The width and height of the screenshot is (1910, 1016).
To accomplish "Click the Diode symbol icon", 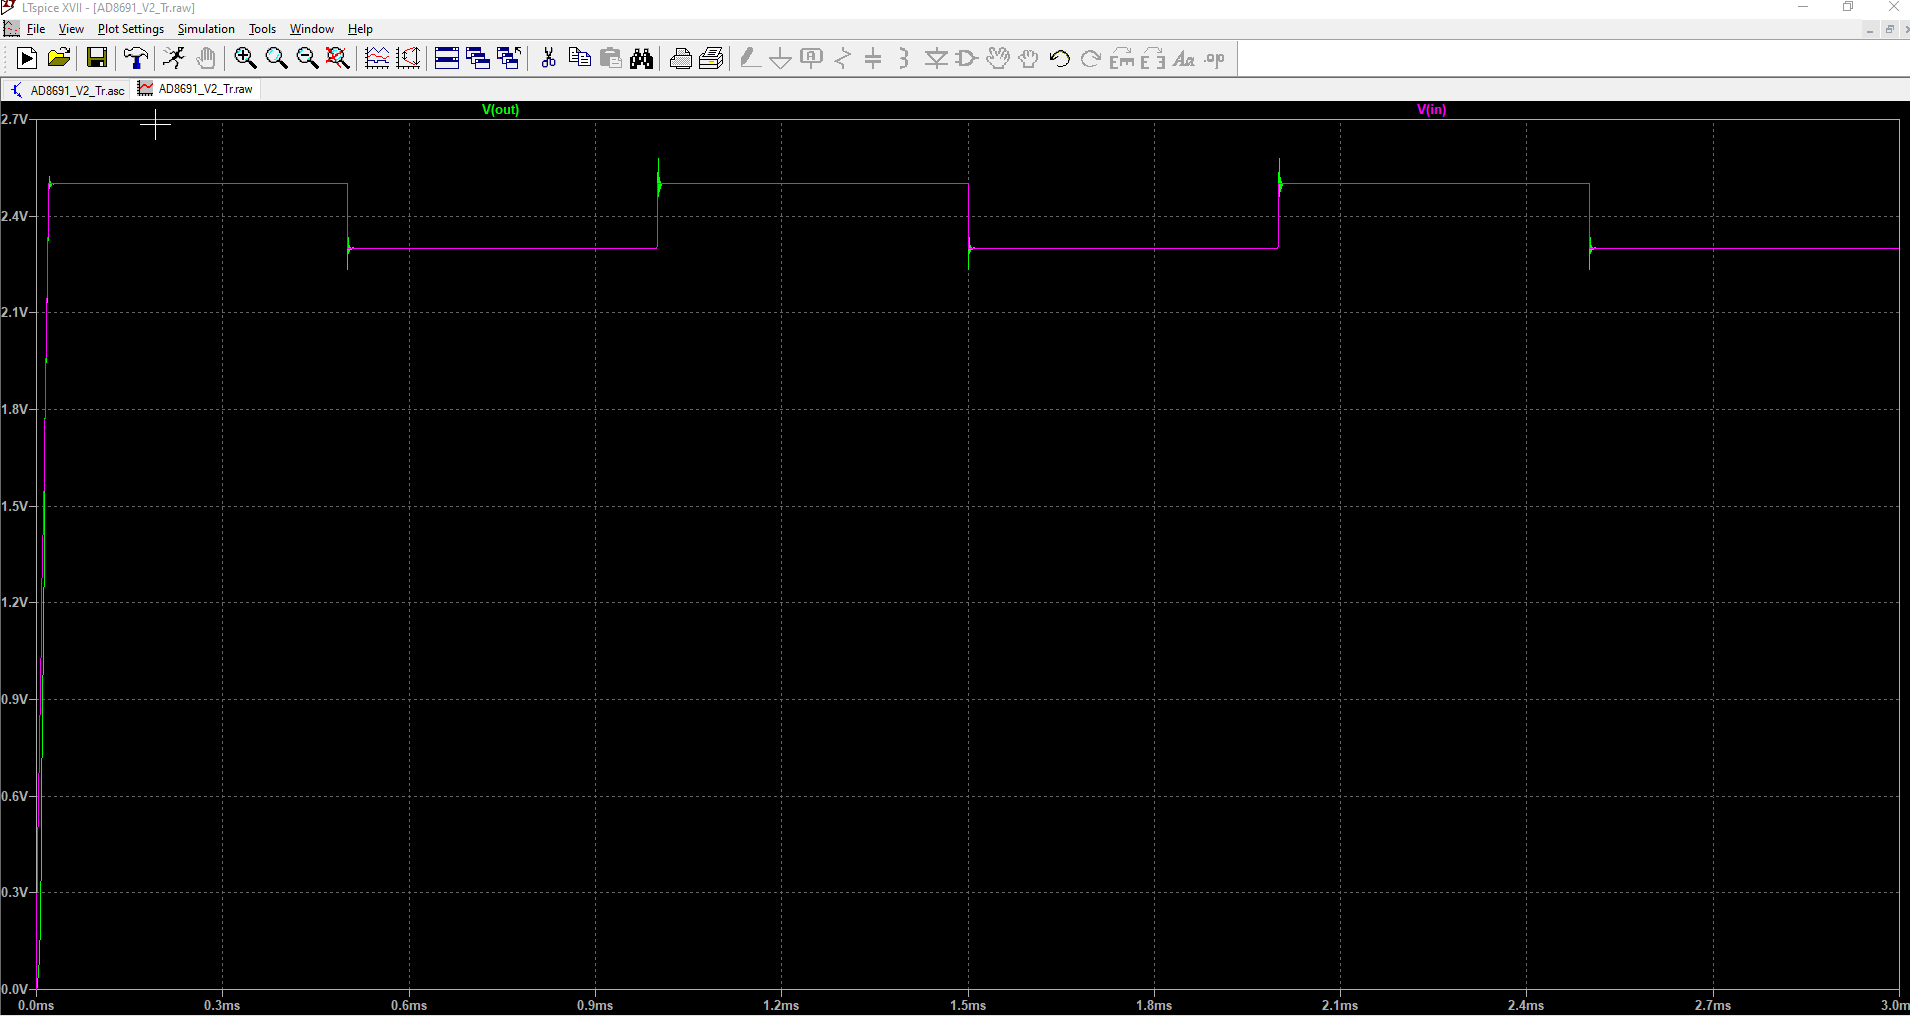I will coord(936,58).
